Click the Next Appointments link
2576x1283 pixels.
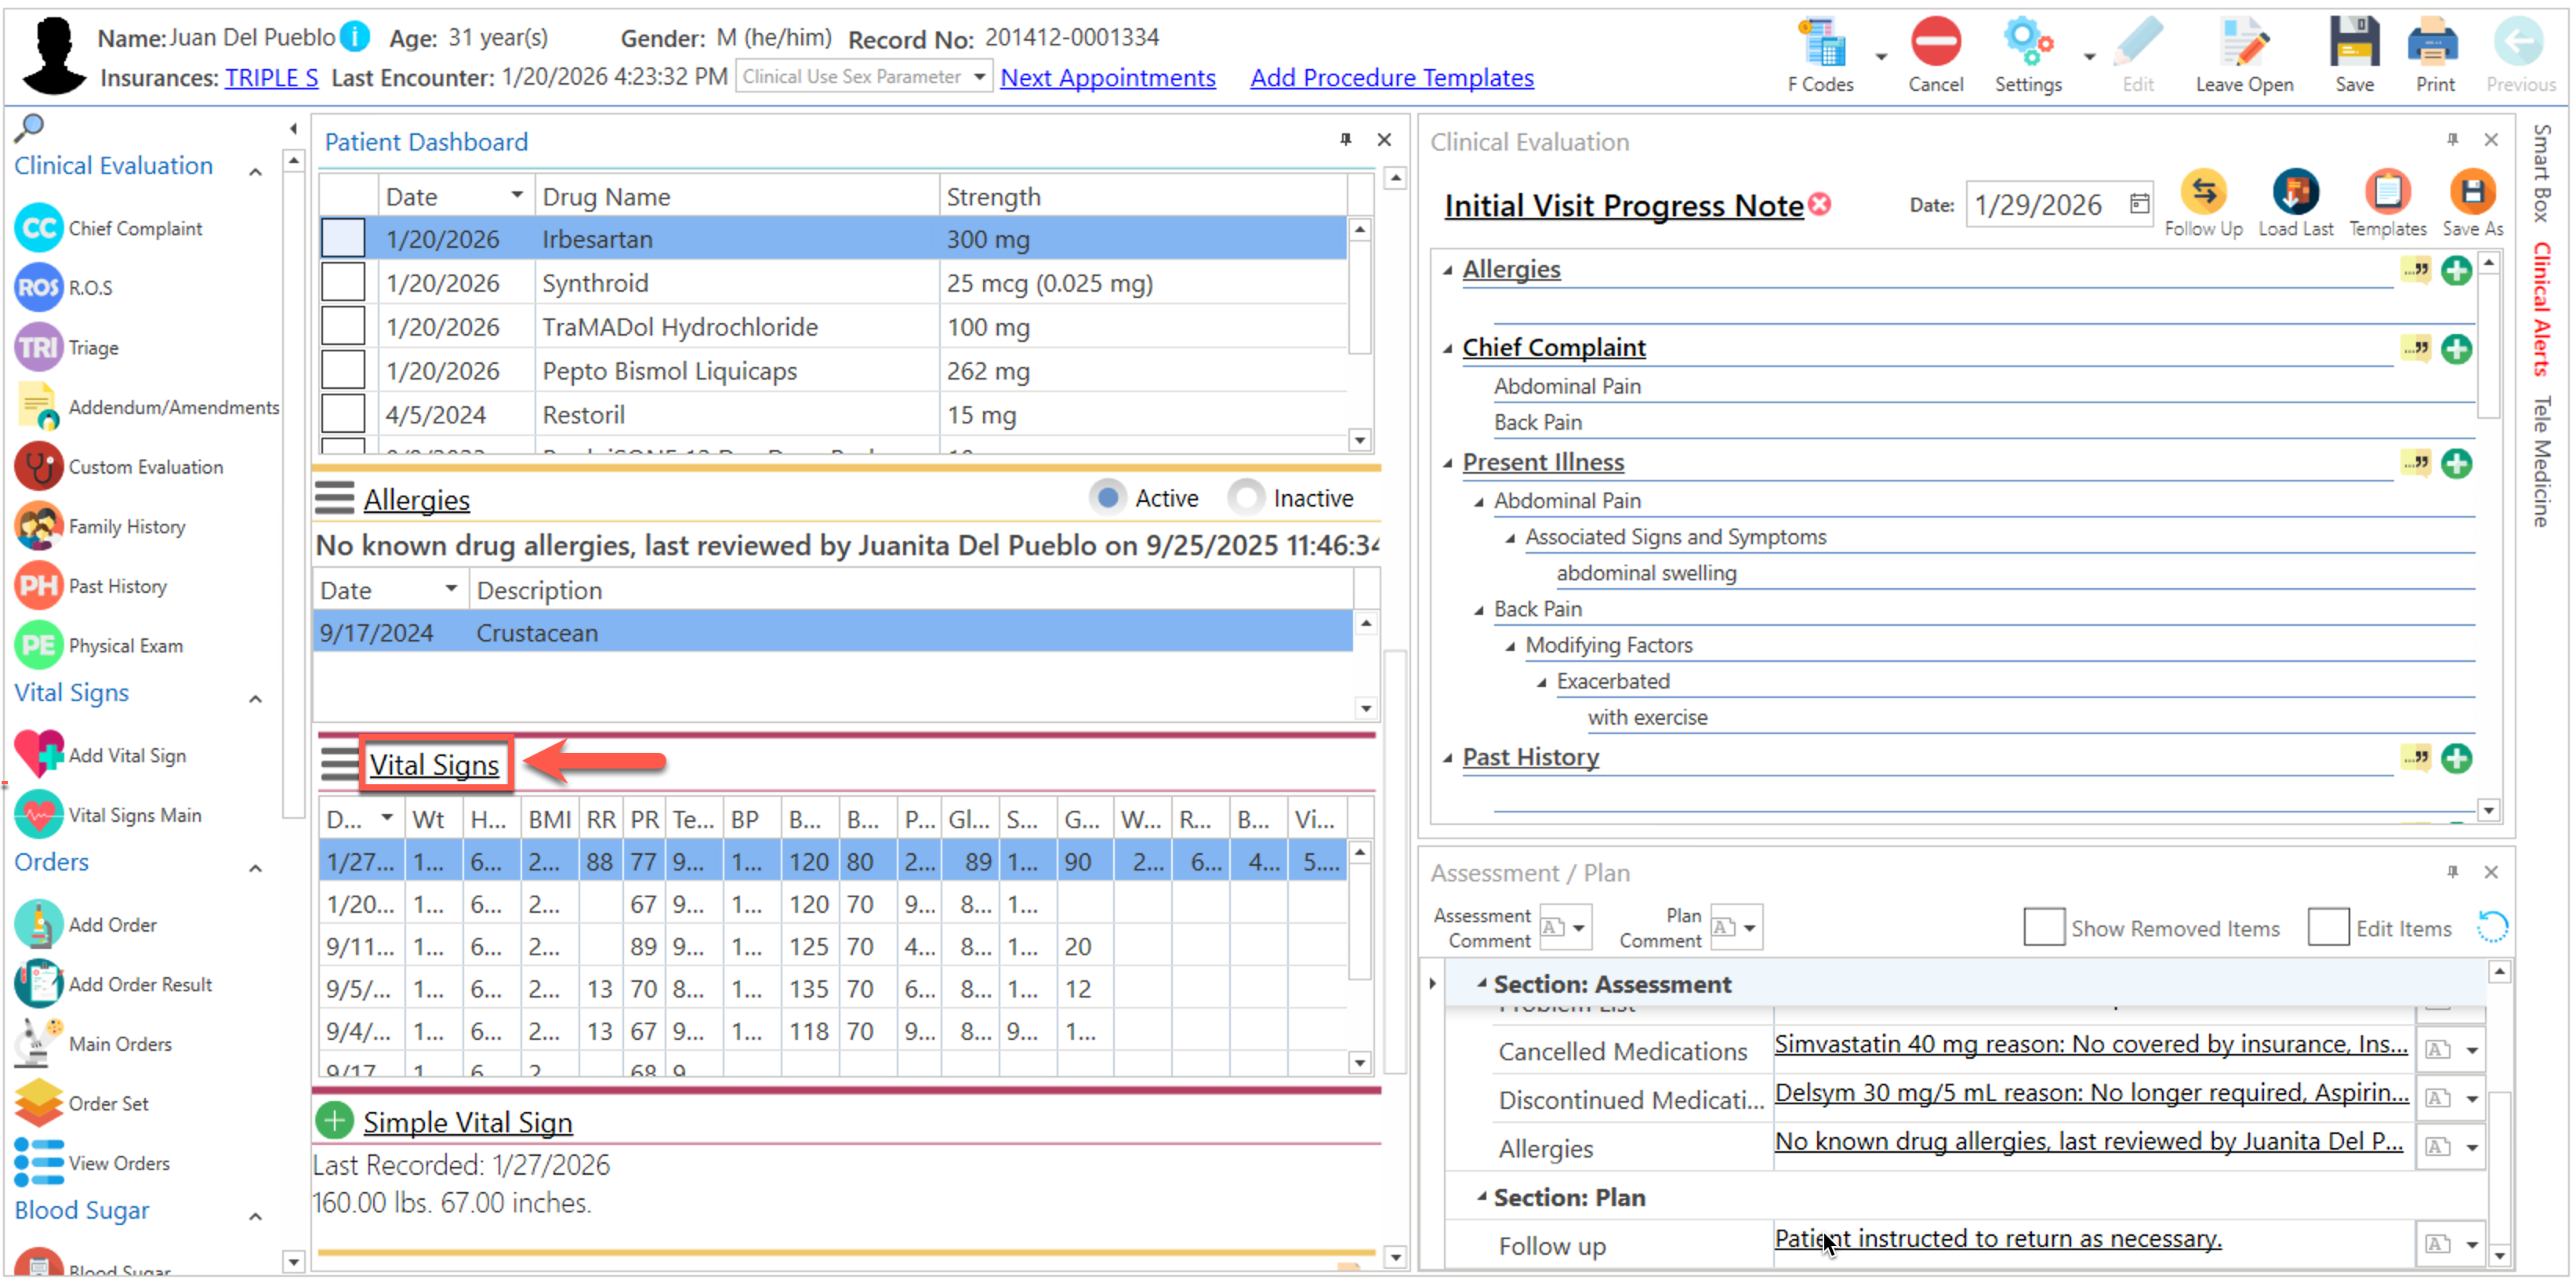(1107, 77)
